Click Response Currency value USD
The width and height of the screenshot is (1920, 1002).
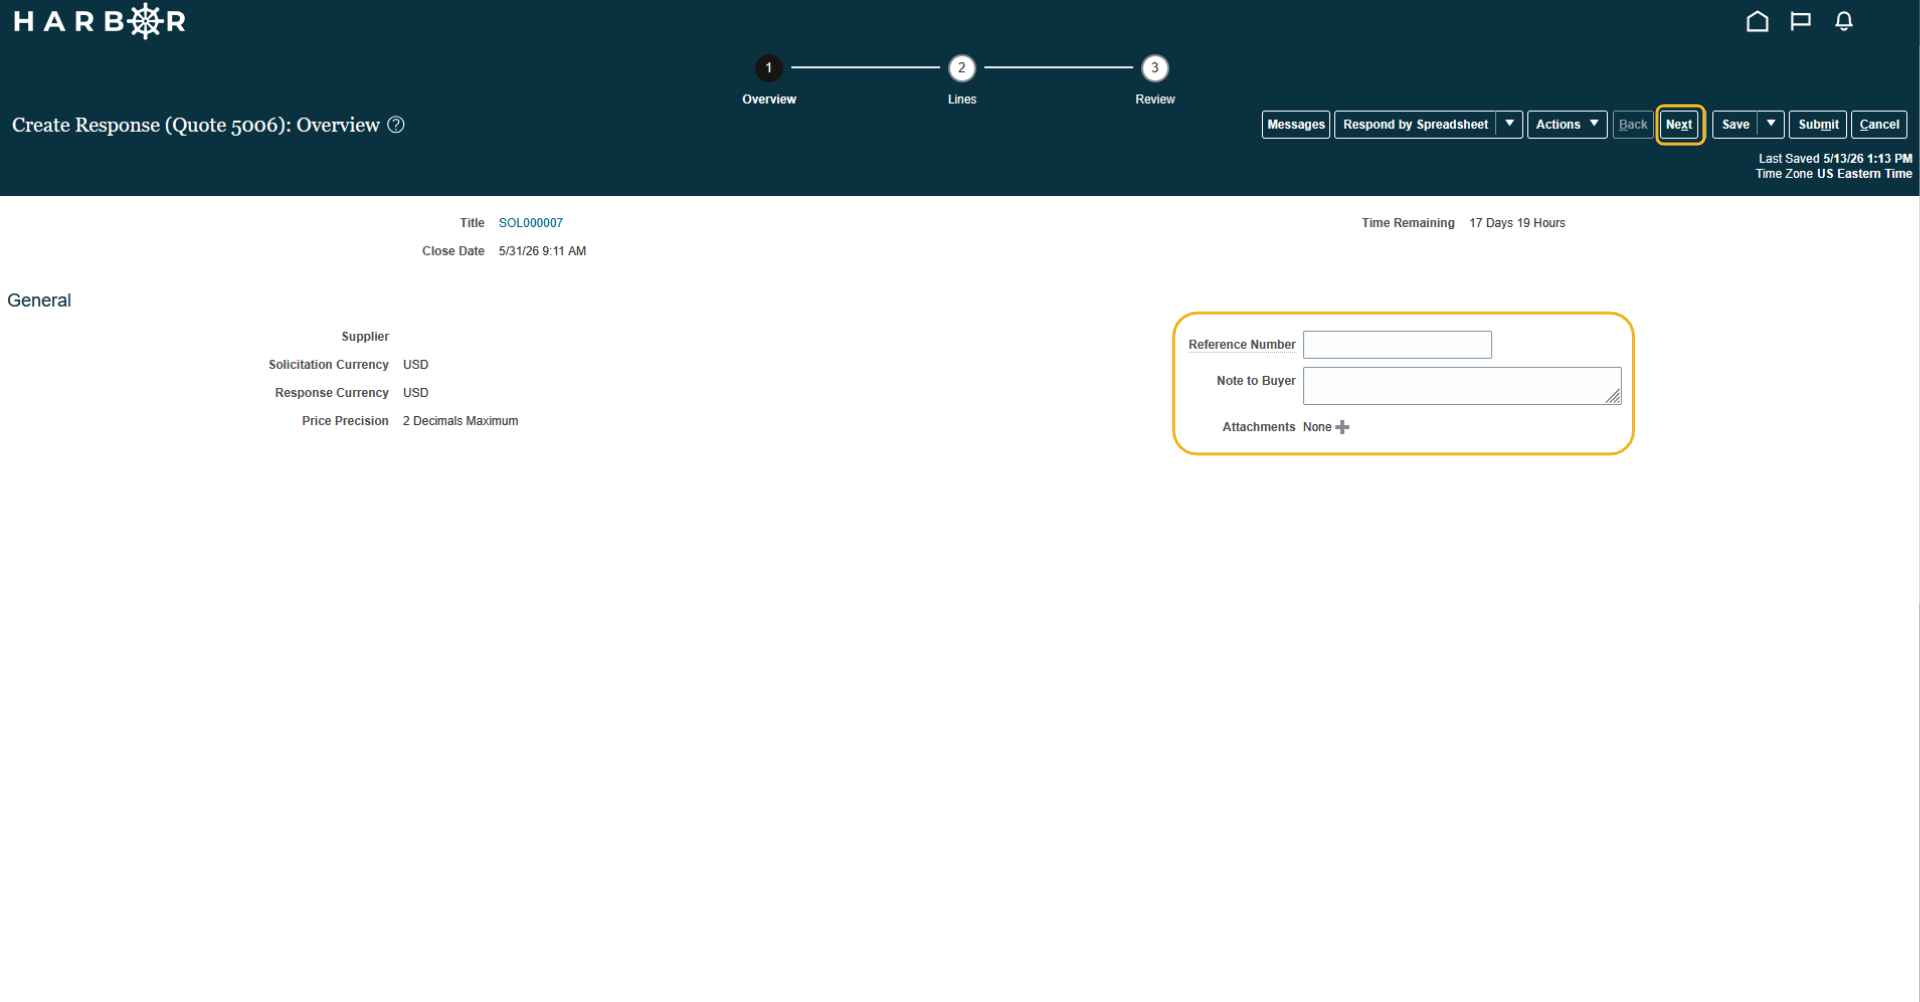[415, 393]
